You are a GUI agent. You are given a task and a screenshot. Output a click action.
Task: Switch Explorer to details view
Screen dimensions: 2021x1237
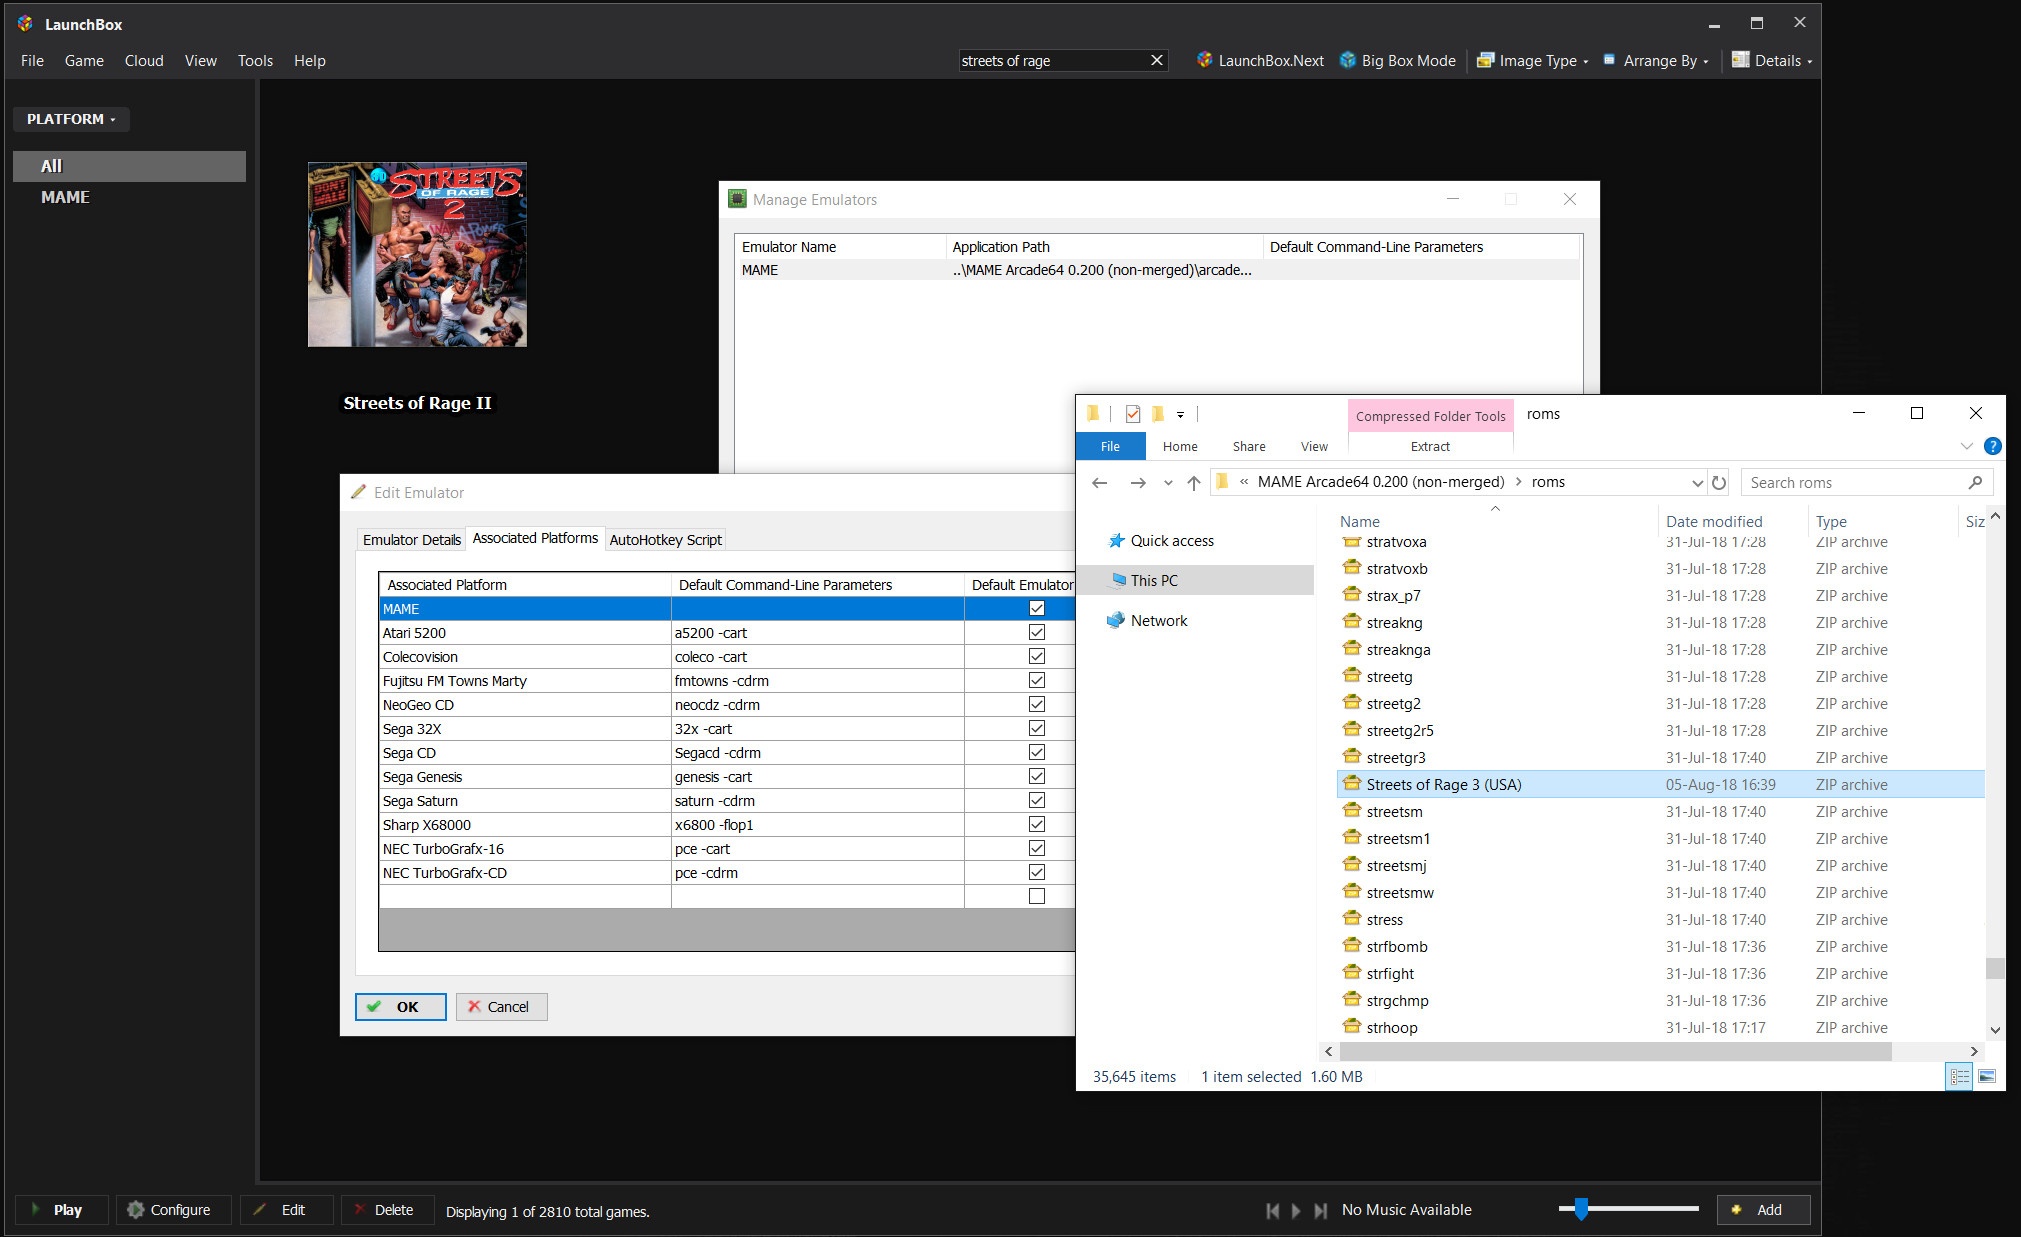point(1959,1077)
